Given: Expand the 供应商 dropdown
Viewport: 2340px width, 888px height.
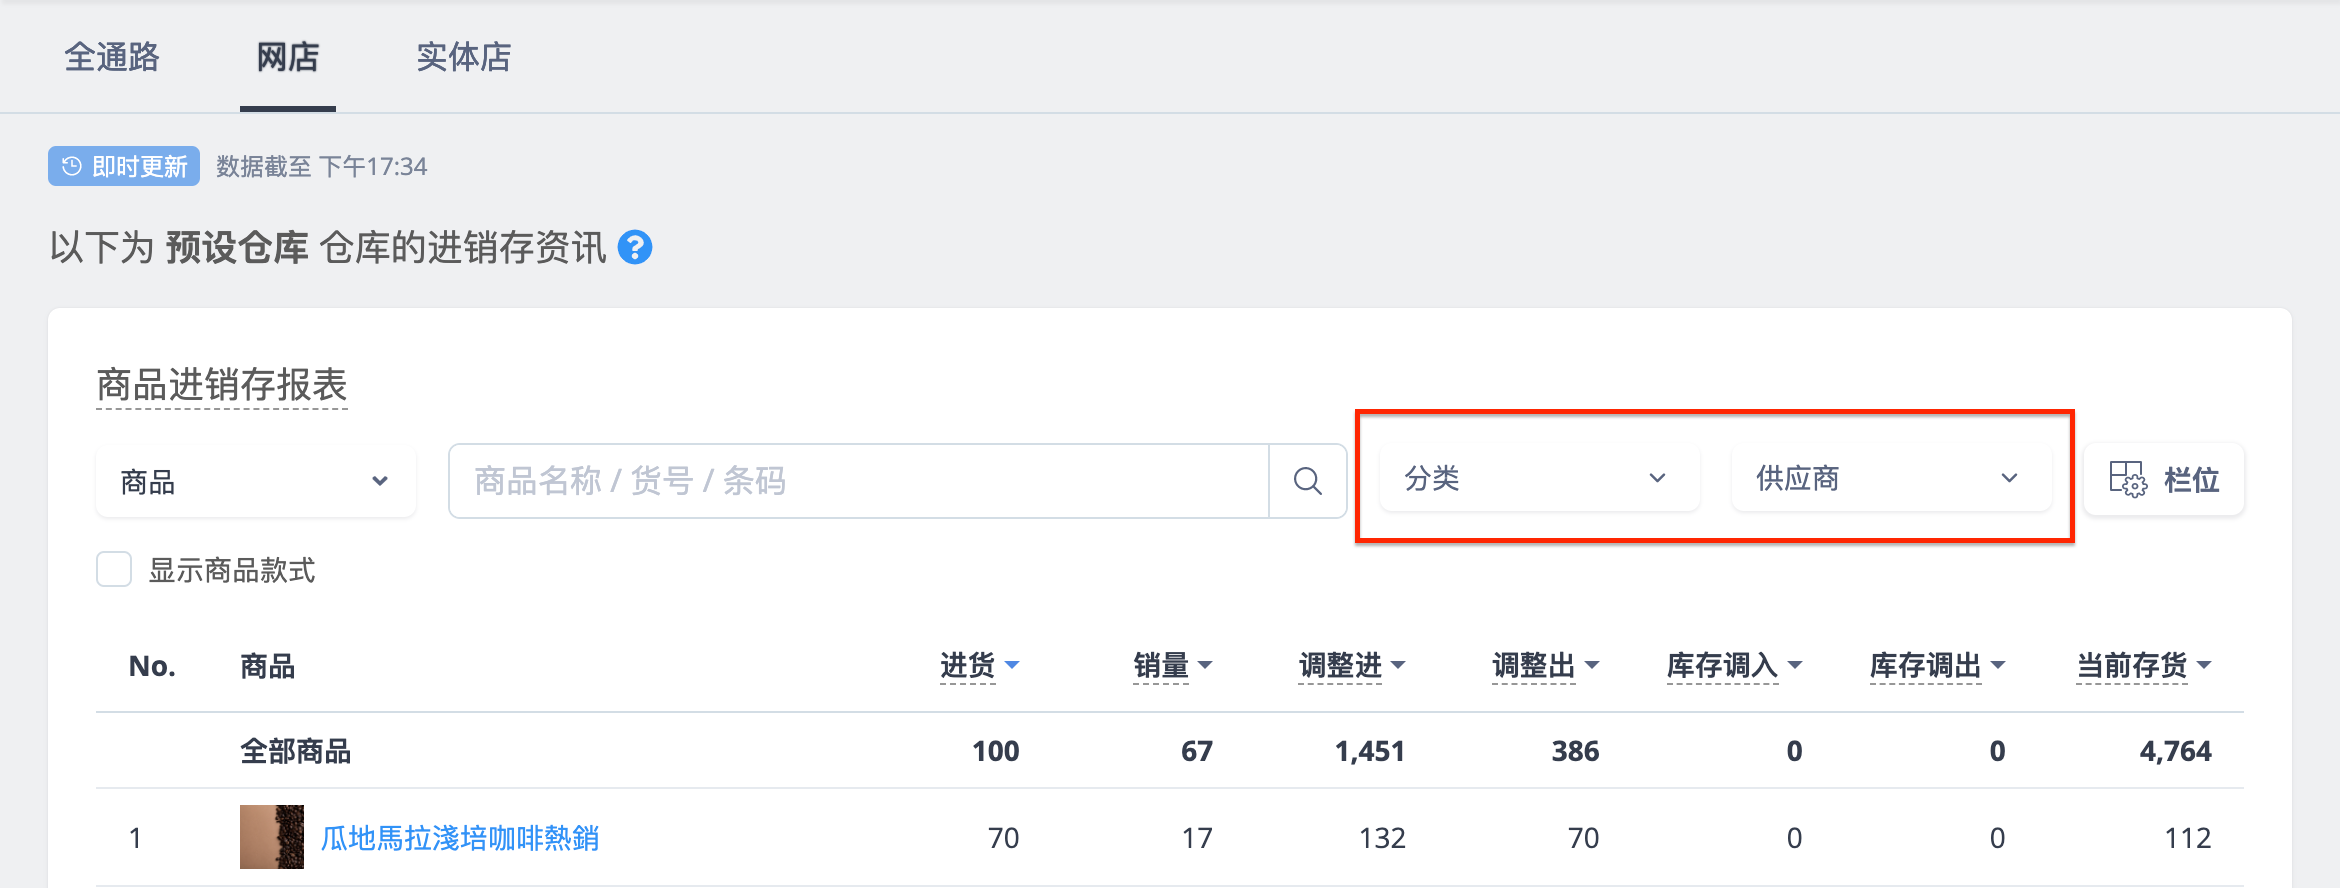Looking at the screenshot, I should pos(1892,478).
